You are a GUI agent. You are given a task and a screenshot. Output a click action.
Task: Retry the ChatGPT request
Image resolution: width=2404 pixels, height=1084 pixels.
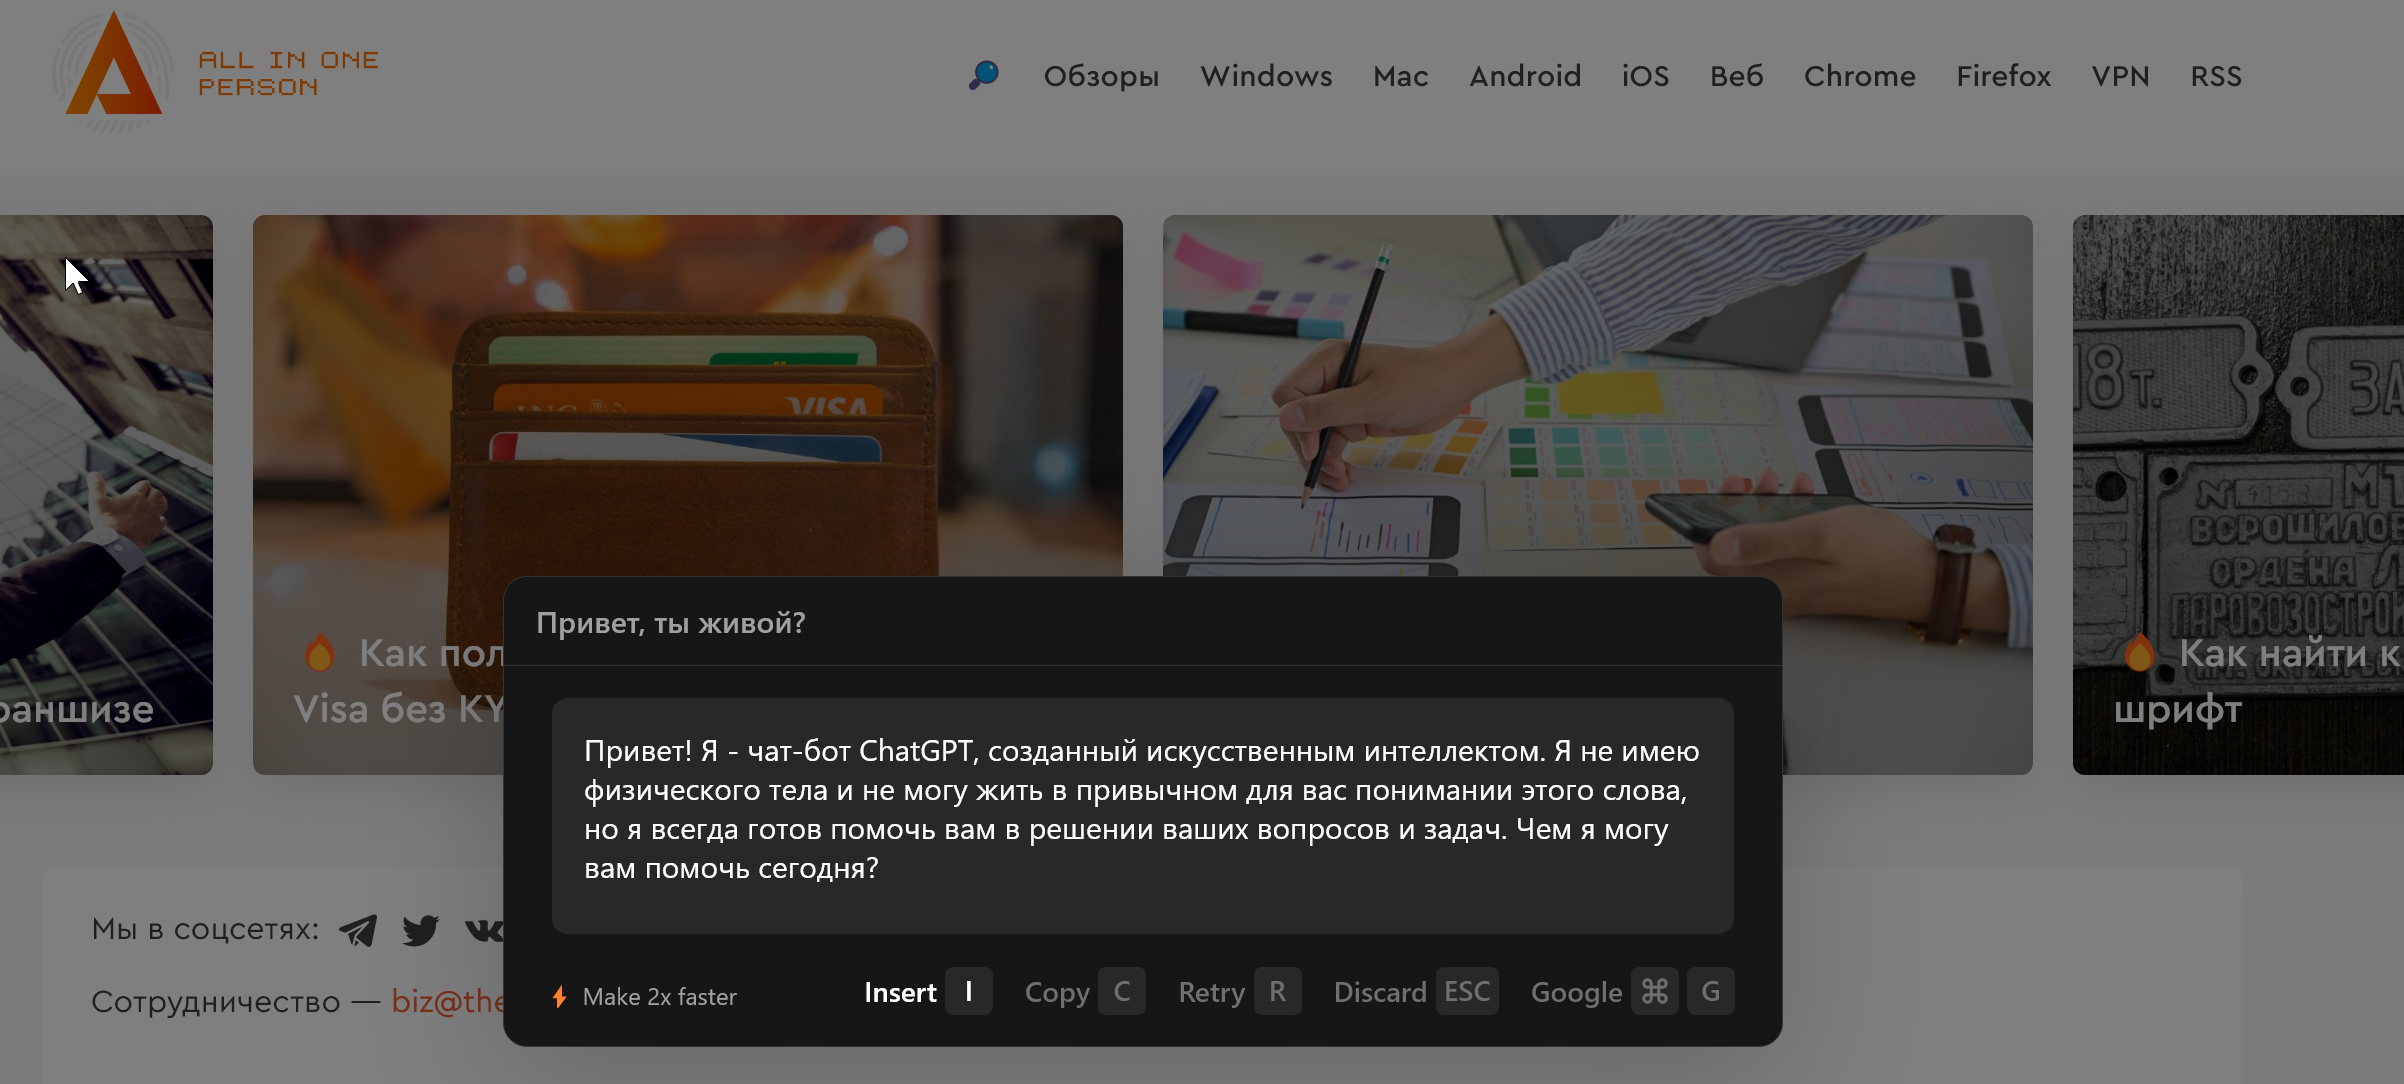pos(1239,991)
